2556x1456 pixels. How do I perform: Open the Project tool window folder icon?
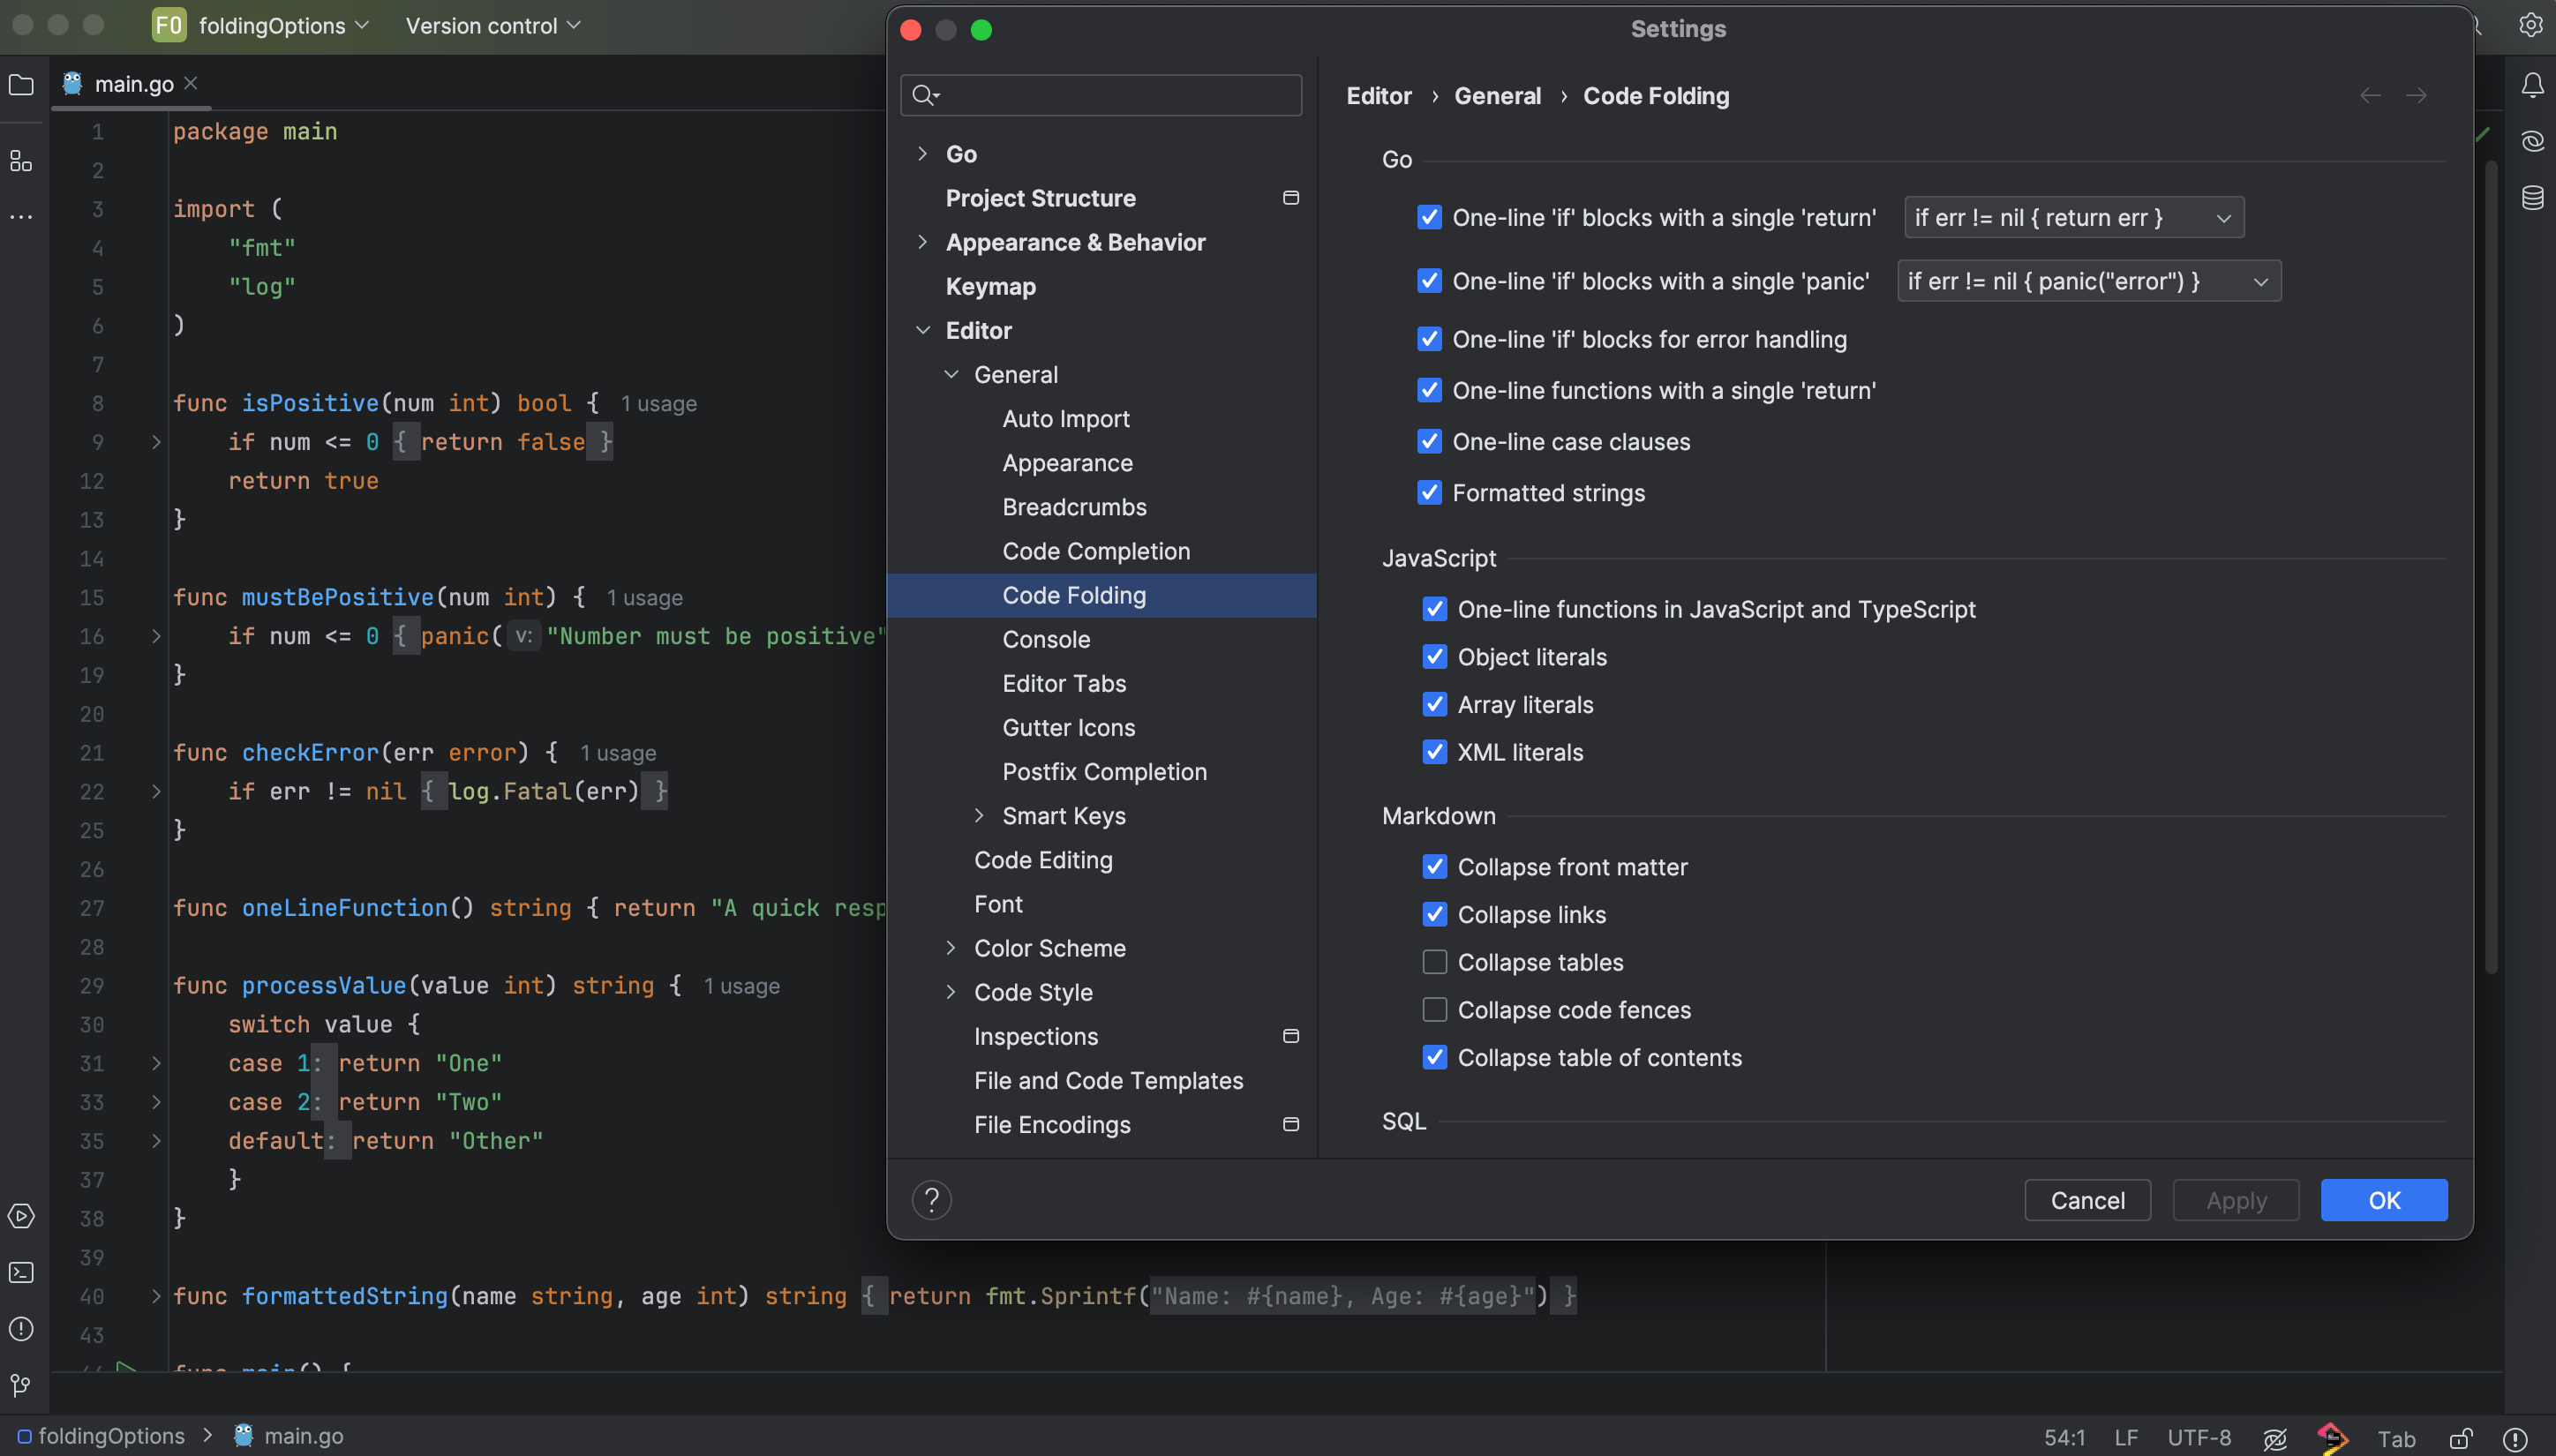(21, 85)
